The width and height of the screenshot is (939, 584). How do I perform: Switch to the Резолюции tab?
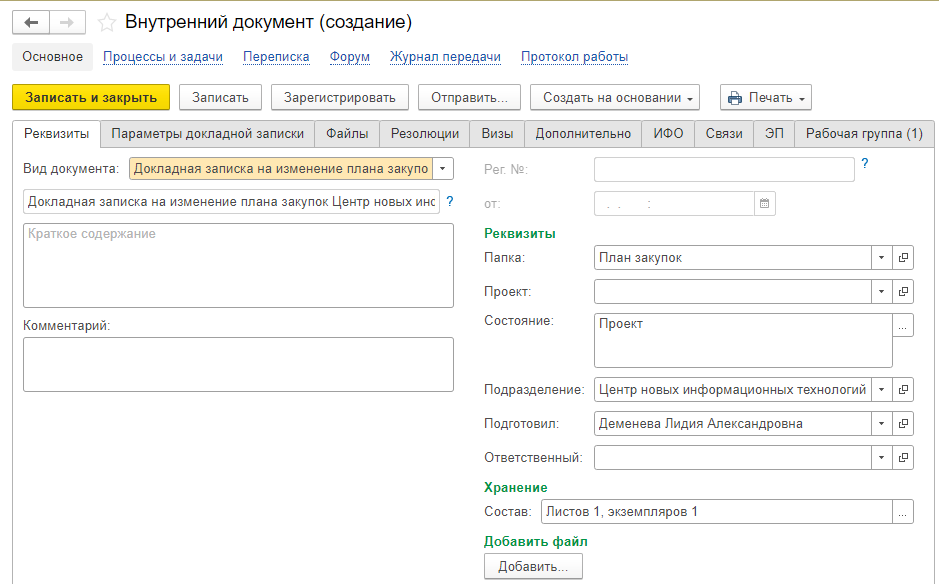click(x=425, y=134)
